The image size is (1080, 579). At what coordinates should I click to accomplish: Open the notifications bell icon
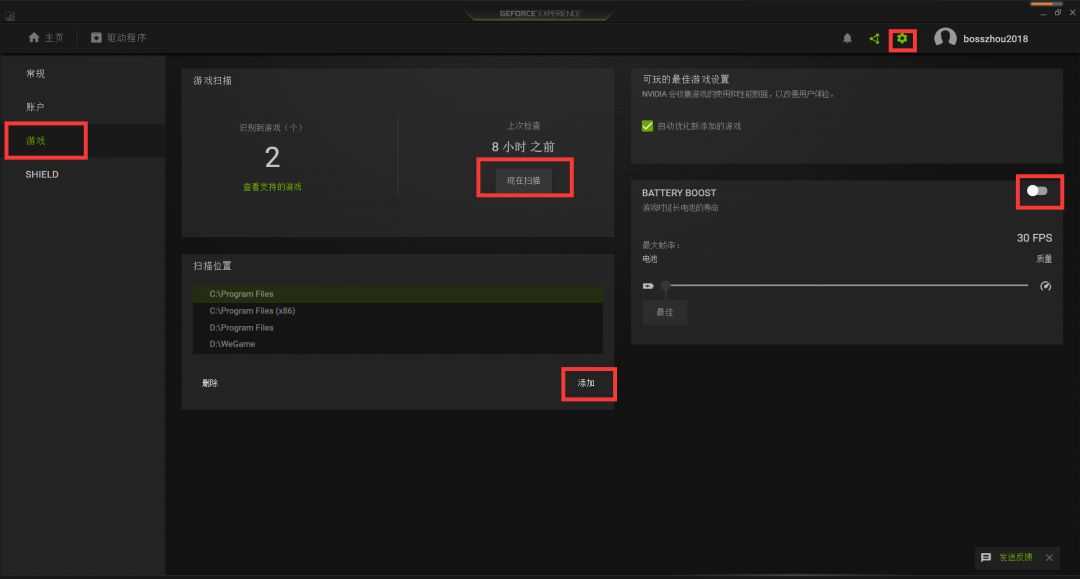click(x=847, y=39)
